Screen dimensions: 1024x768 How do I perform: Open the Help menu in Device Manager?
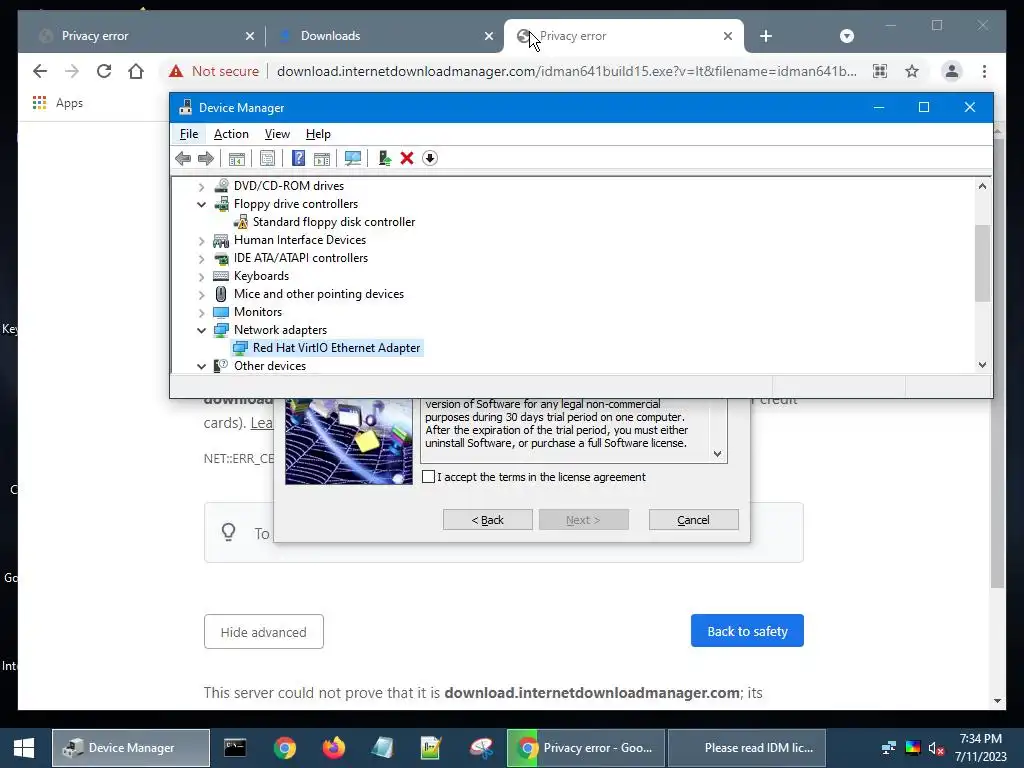(318, 134)
